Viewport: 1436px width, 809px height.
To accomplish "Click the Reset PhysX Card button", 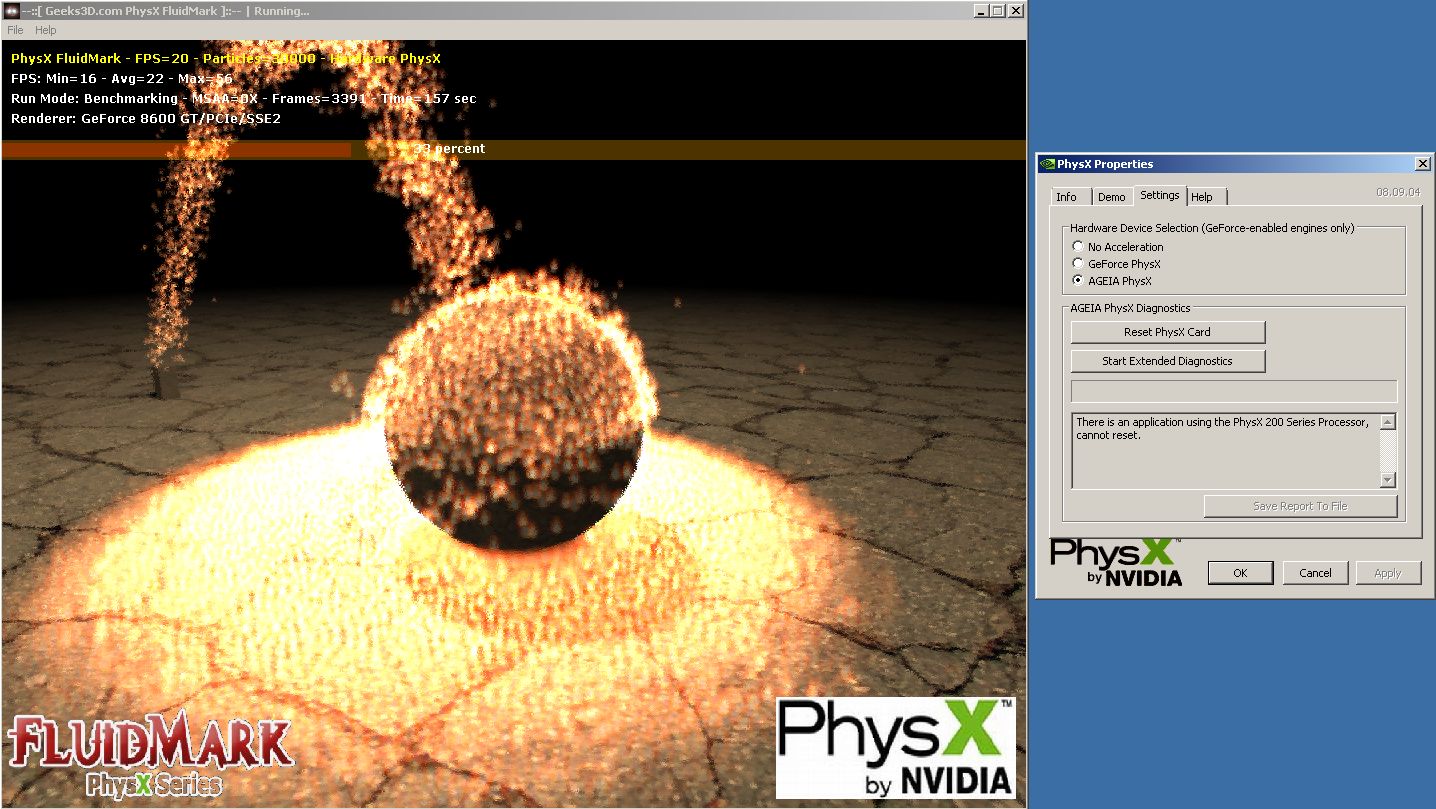I will (x=1168, y=332).
